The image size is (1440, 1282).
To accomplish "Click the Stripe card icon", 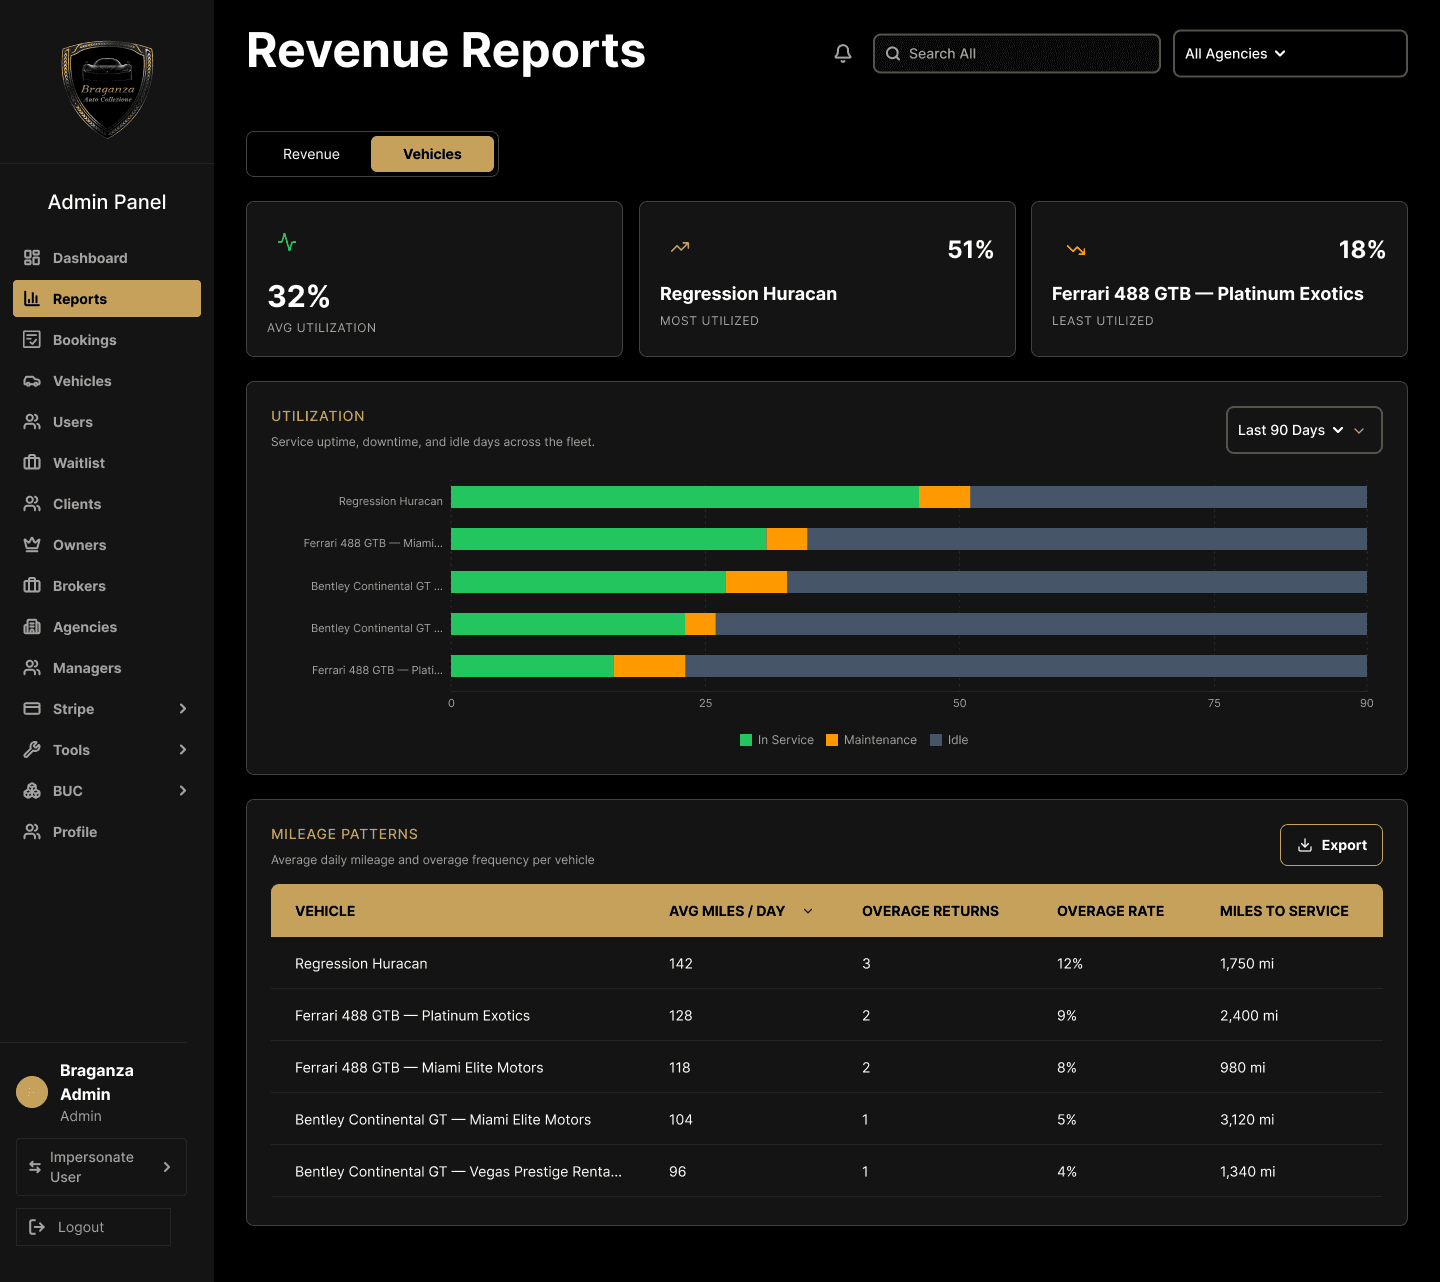I will point(32,709).
